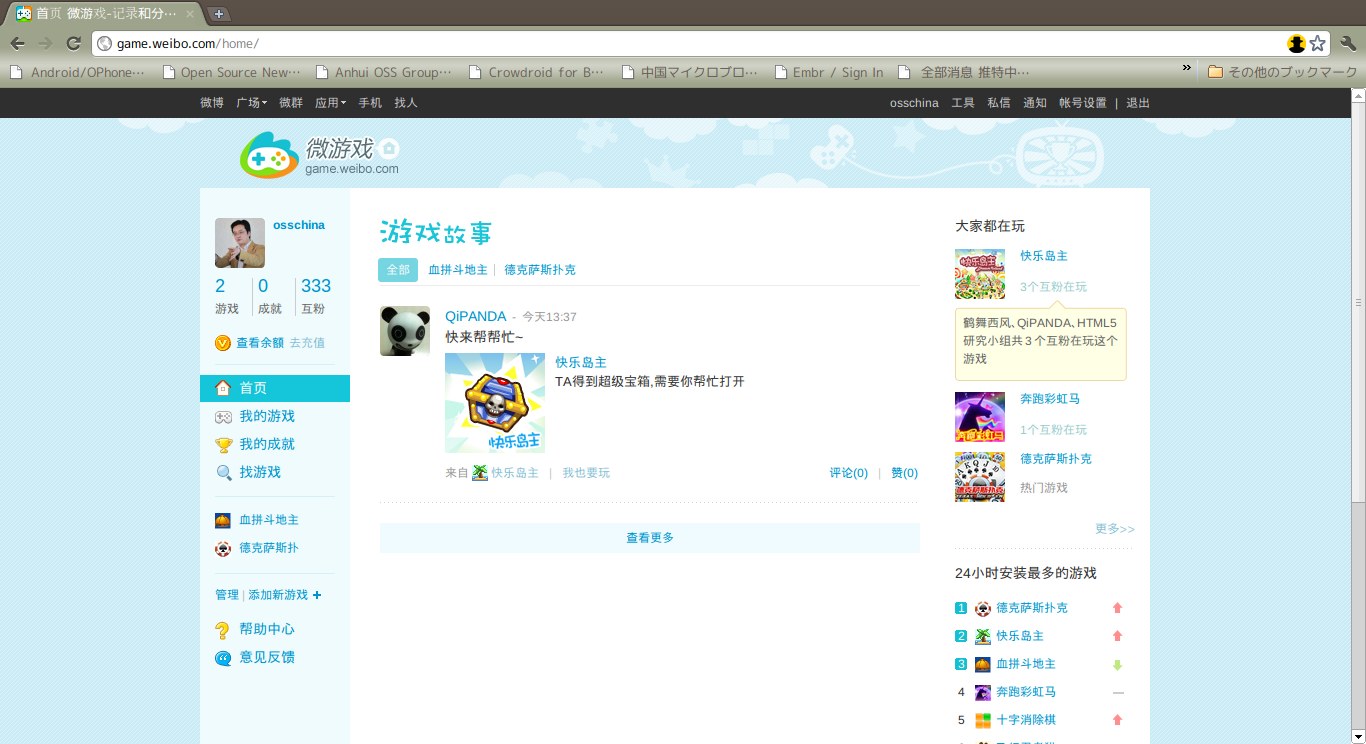Select the 全部 filter tab
Viewport: 1366px width, 744px height.
coord(398,270)
